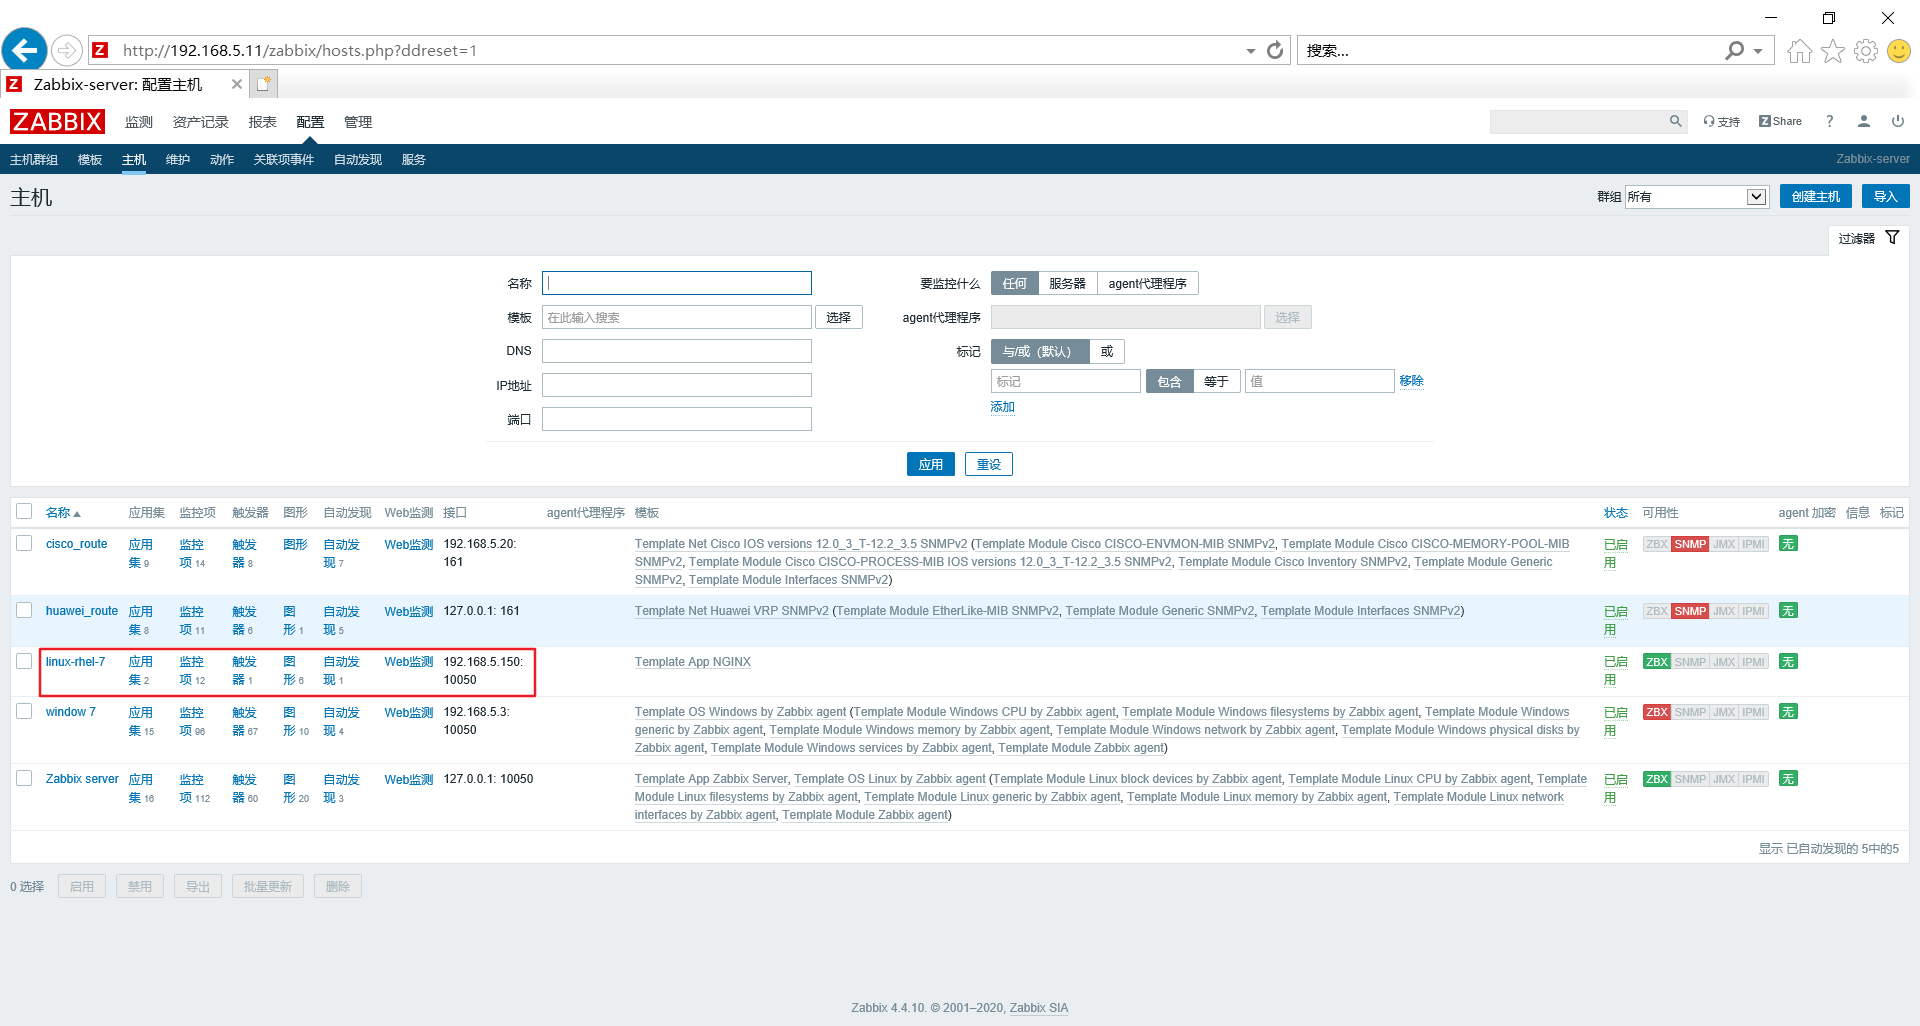This screenshot has width=1920, height=1026.
Task: Click ZBX badge for Zabbix server
Action: pyautogui.click(x=1657, y=779)
